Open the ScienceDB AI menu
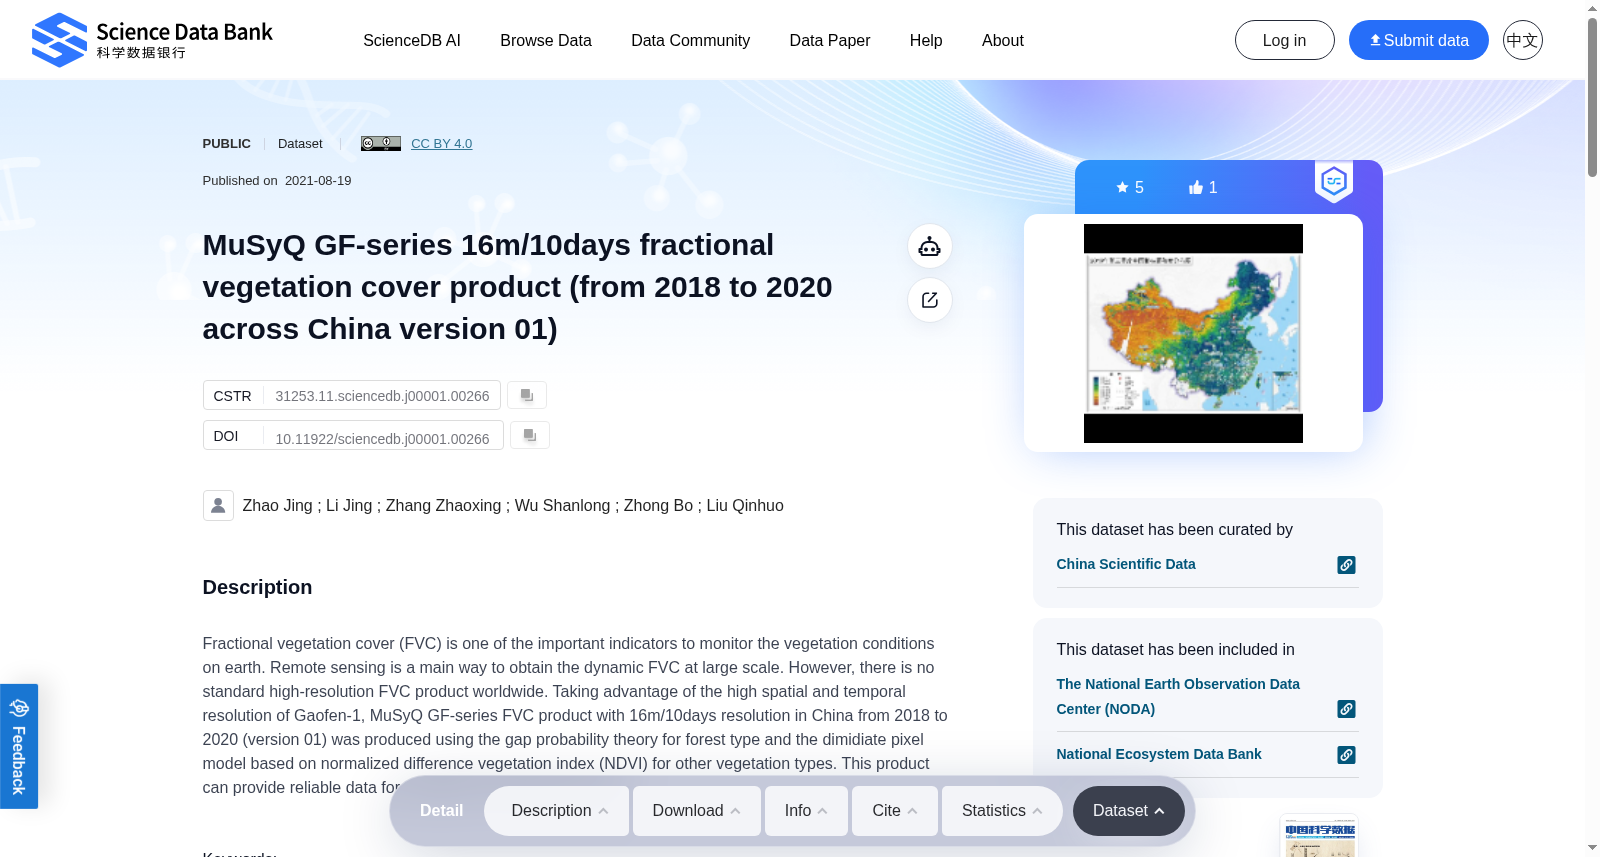1600x857 pixels. coord(412,40)
